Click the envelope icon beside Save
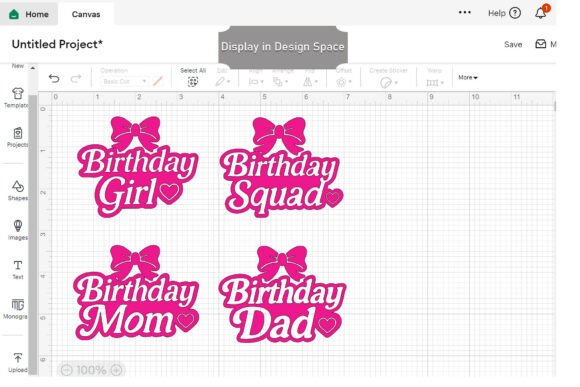580x387 pixels. (x=540, y=44)
